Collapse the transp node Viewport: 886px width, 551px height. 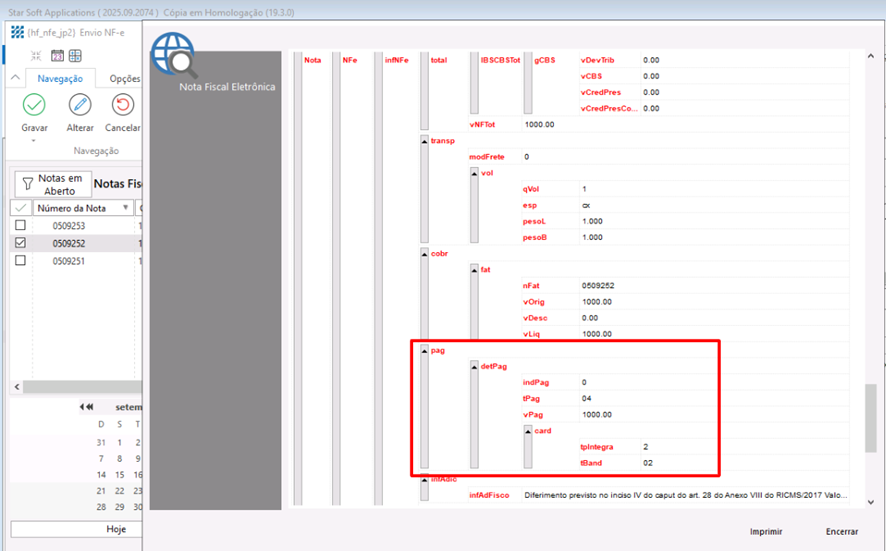(424, 141)
